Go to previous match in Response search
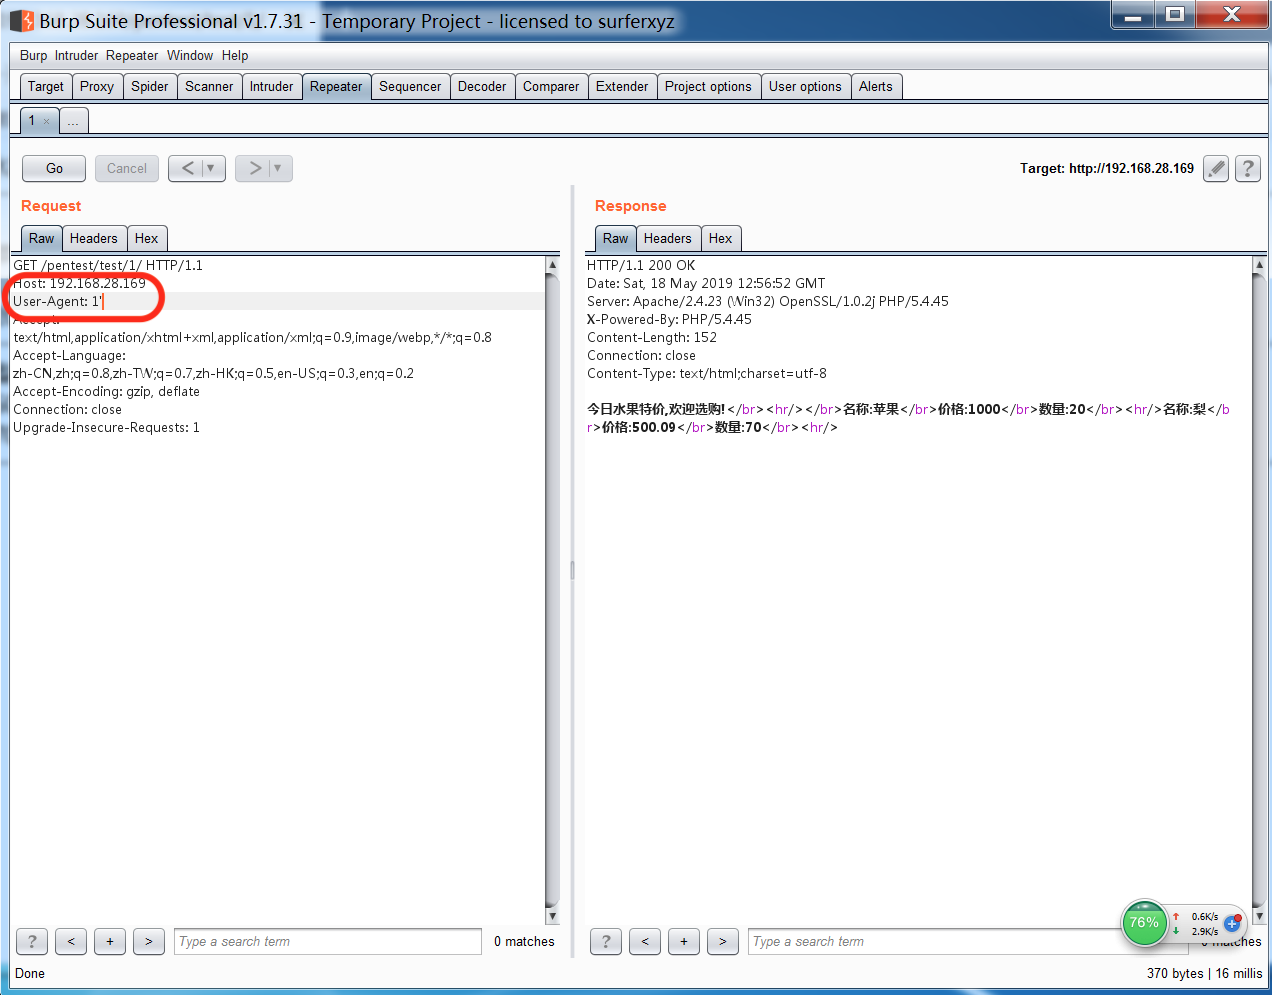The height and width of the screenshot is (995, 1272). [x=645, y=941]
